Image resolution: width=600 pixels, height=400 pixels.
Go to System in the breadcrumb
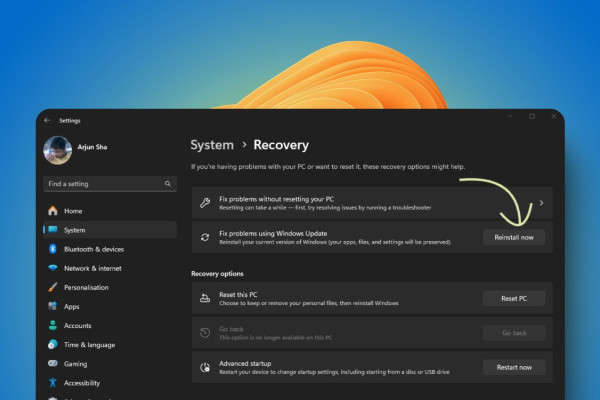click(x=212, y=145)
